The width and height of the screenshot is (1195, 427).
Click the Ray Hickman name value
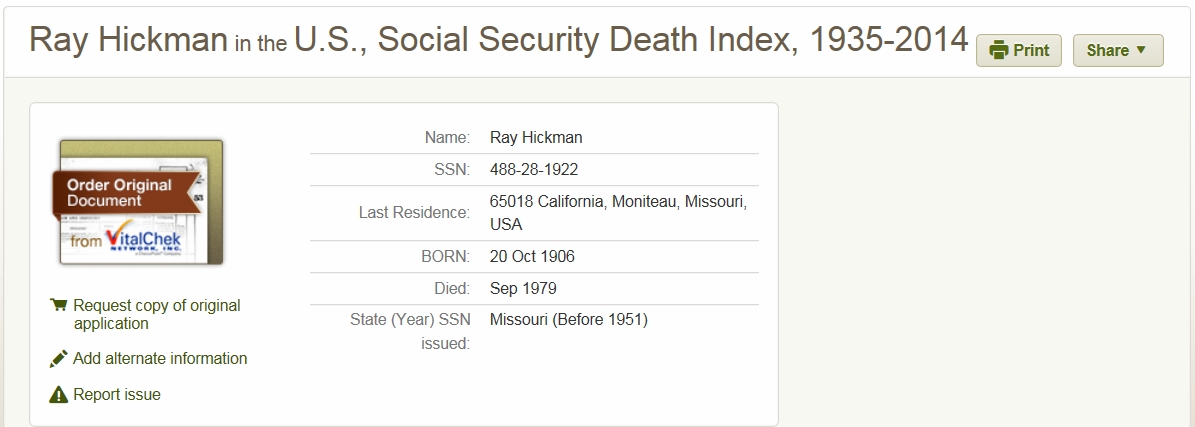[536, 137]
